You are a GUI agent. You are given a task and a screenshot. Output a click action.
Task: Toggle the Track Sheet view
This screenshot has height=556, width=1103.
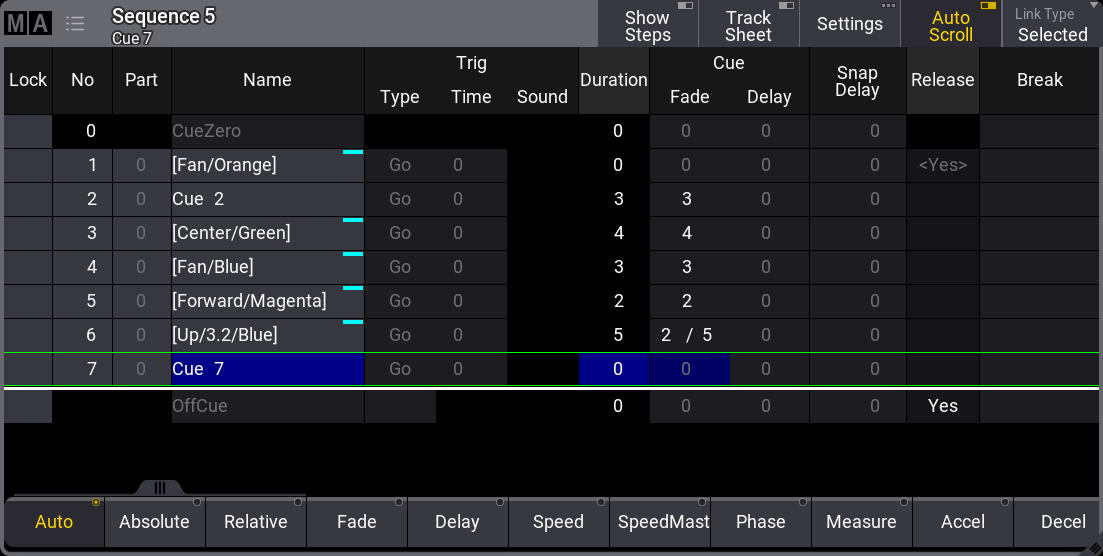tap(748, 25)
